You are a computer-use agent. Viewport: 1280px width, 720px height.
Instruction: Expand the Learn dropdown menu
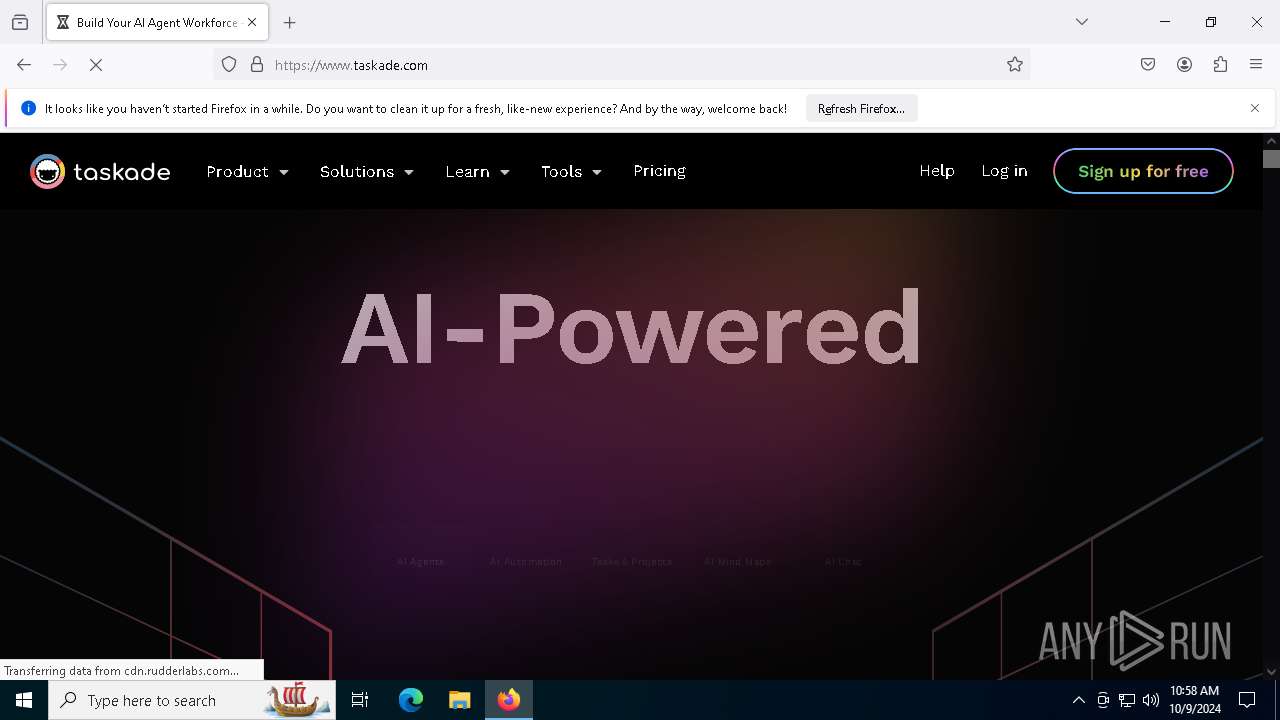pos(477,172)
